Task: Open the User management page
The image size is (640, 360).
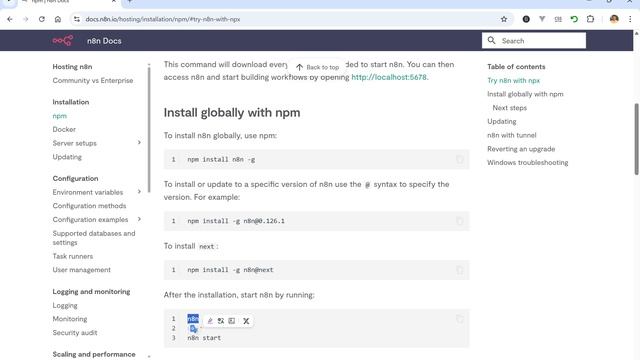Action: [x=82, y=270]
